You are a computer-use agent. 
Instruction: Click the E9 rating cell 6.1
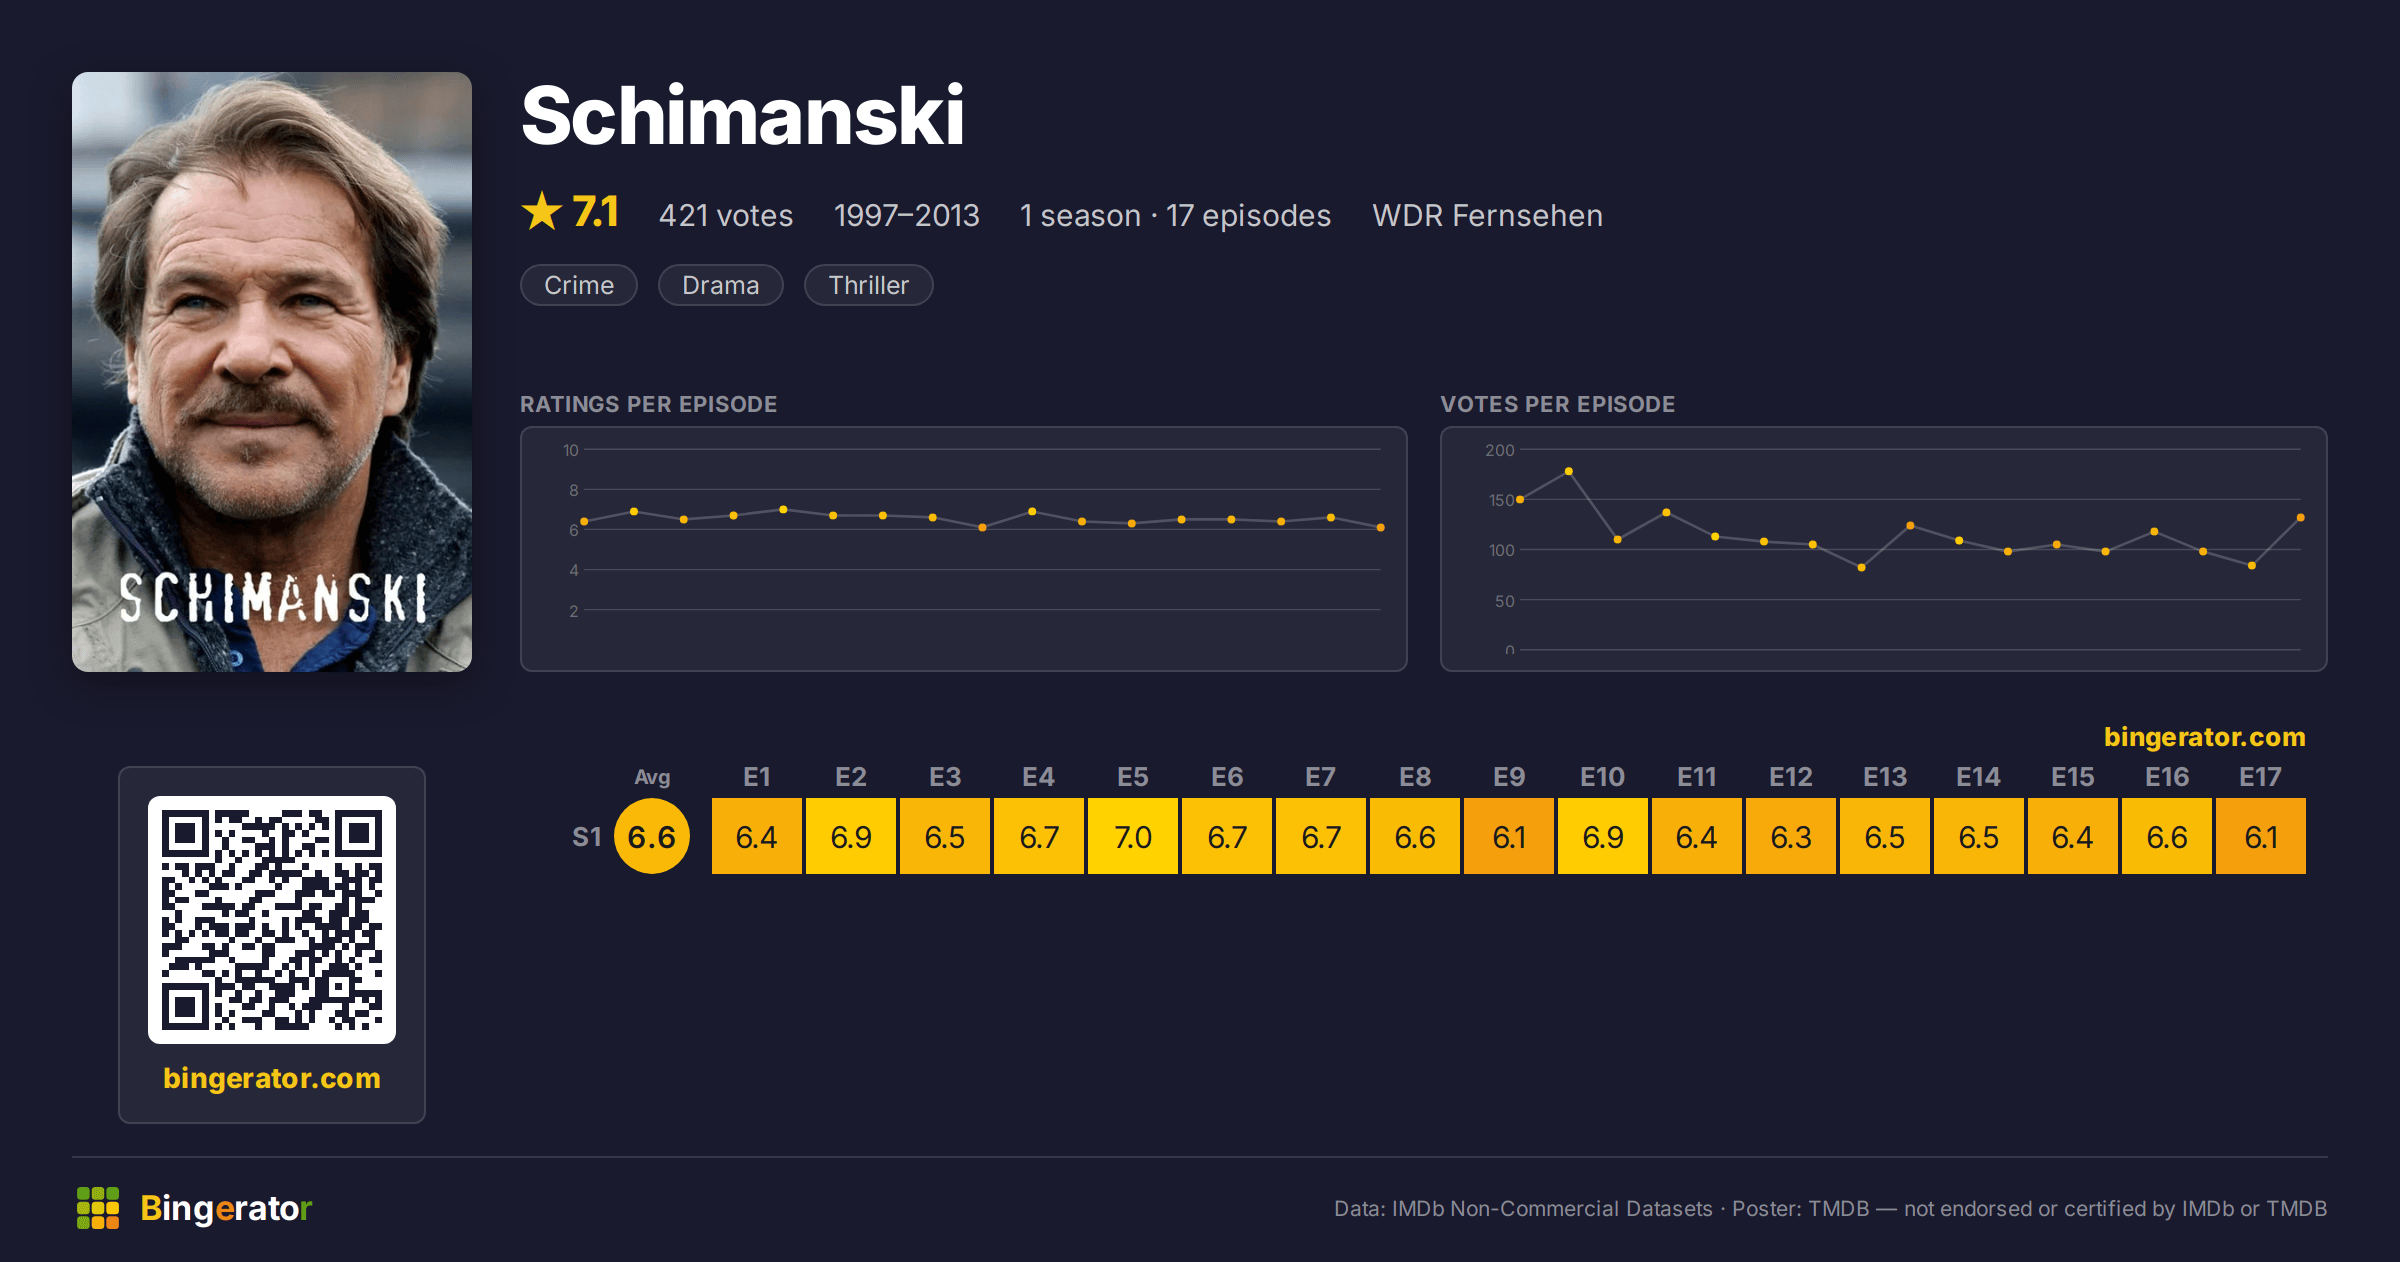point(1509,836)
